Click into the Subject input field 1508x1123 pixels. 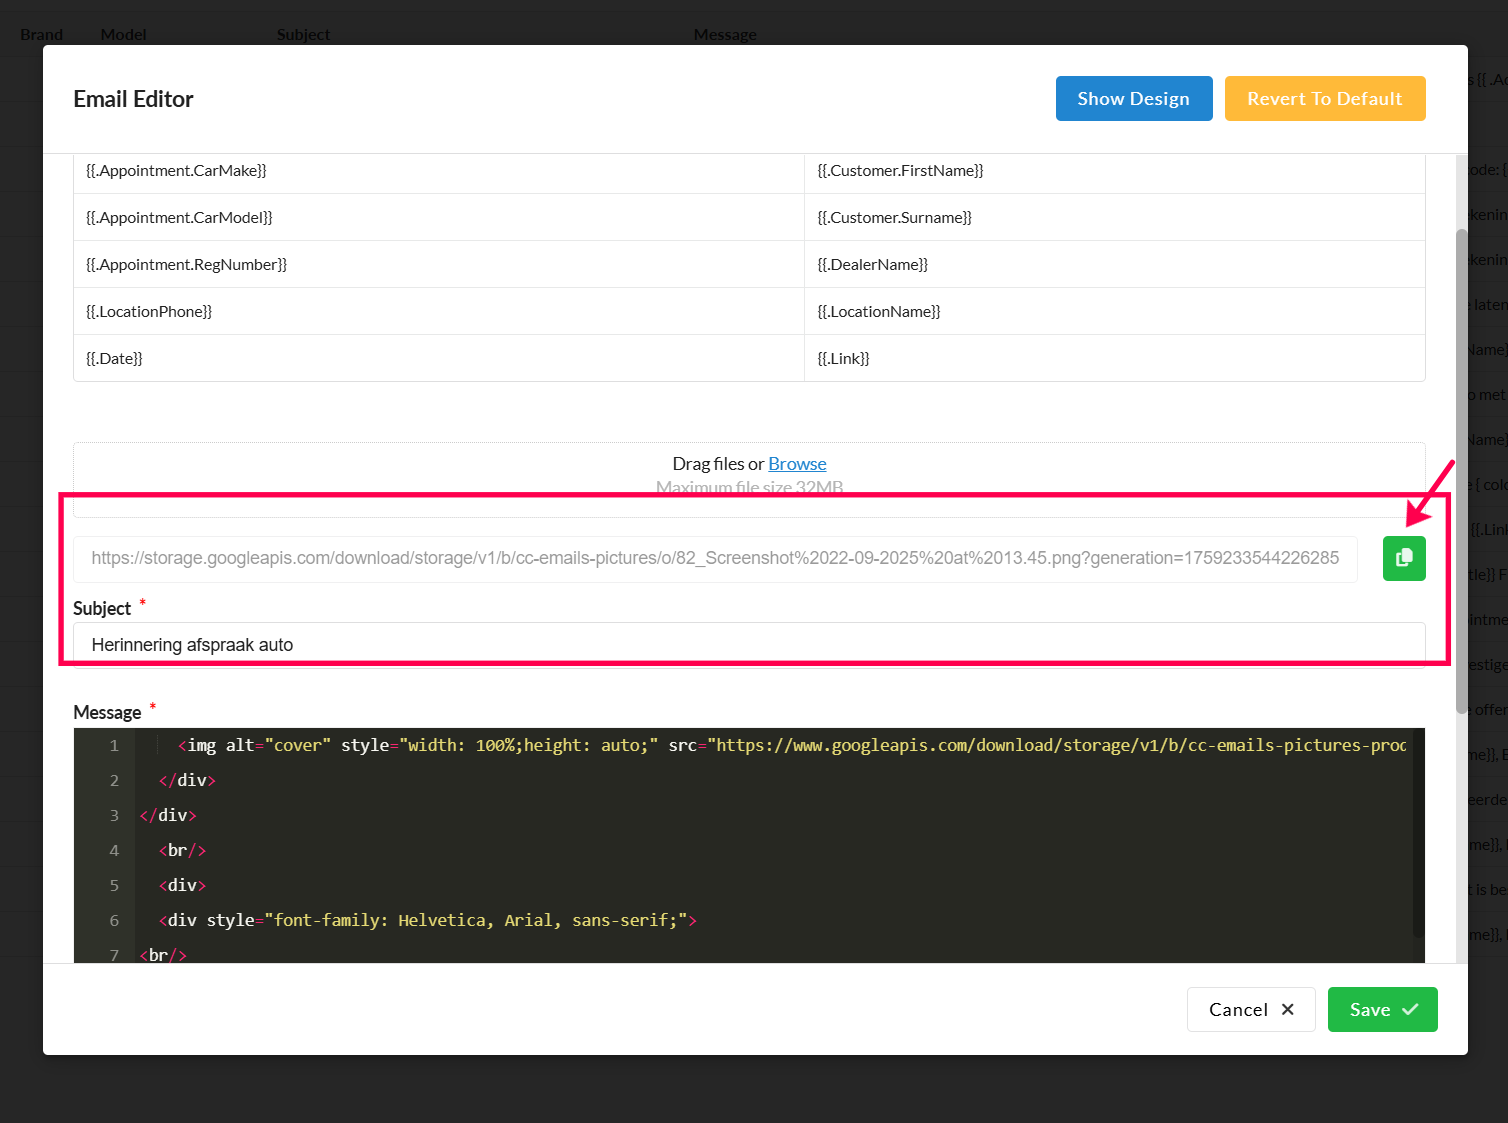[748, 645]
